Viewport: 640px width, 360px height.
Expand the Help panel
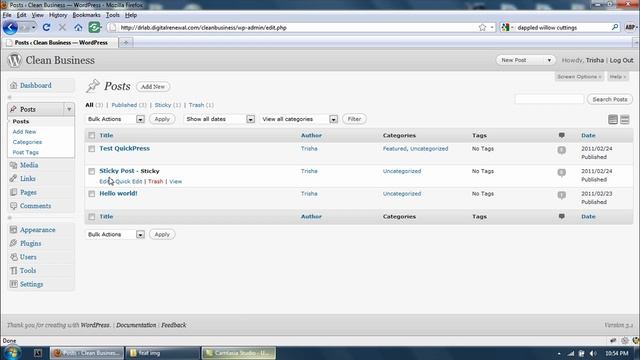point(618,77)
